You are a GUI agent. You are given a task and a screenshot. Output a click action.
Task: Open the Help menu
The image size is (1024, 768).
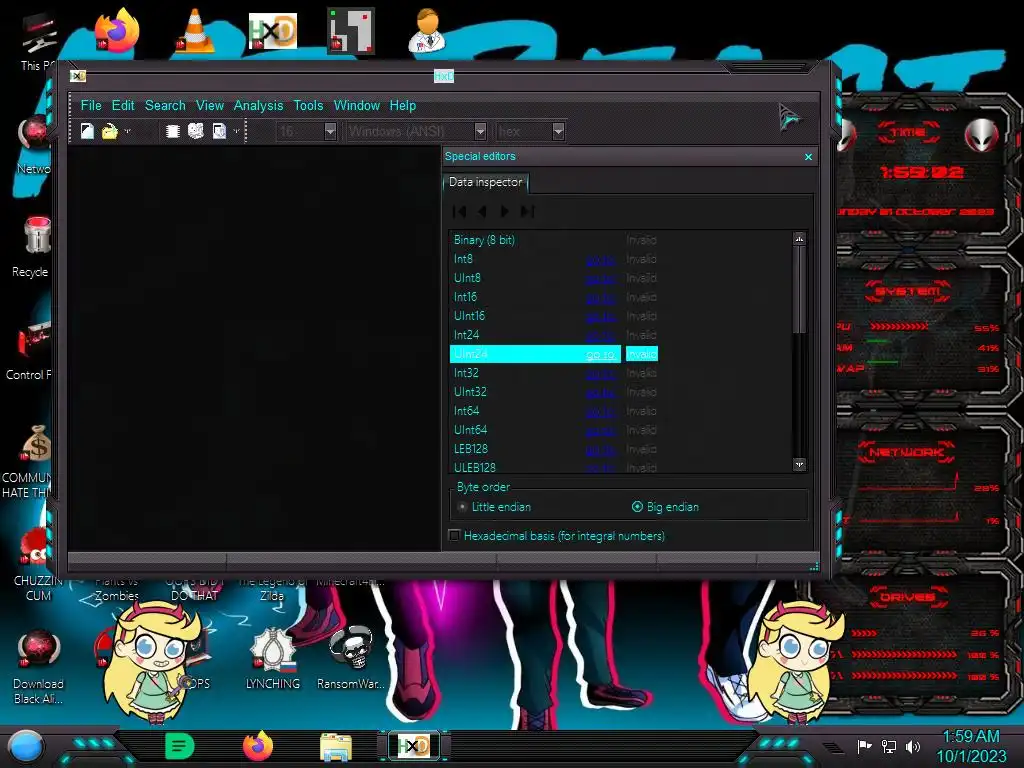point(402,106)
